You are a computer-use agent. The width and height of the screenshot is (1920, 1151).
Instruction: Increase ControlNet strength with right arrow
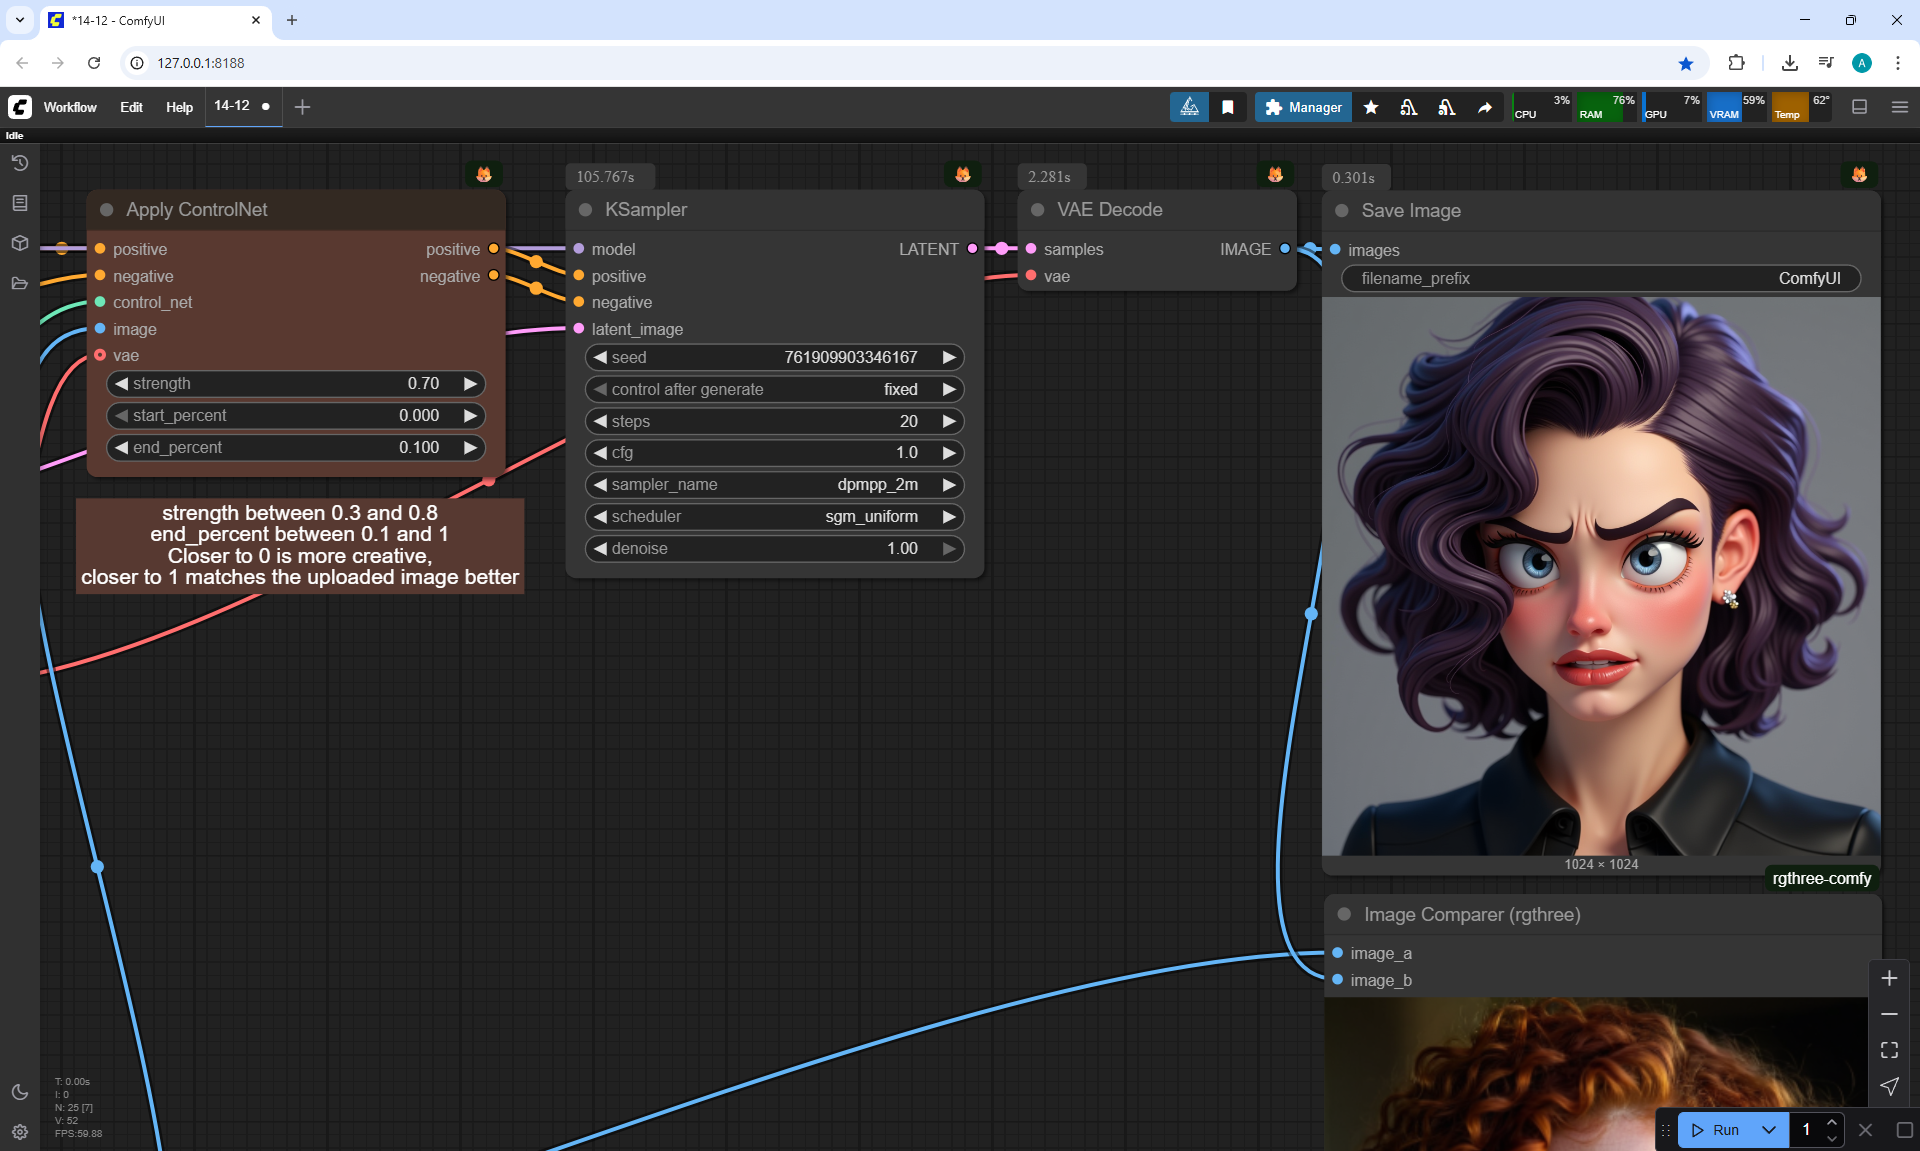(x=470, y=384)
